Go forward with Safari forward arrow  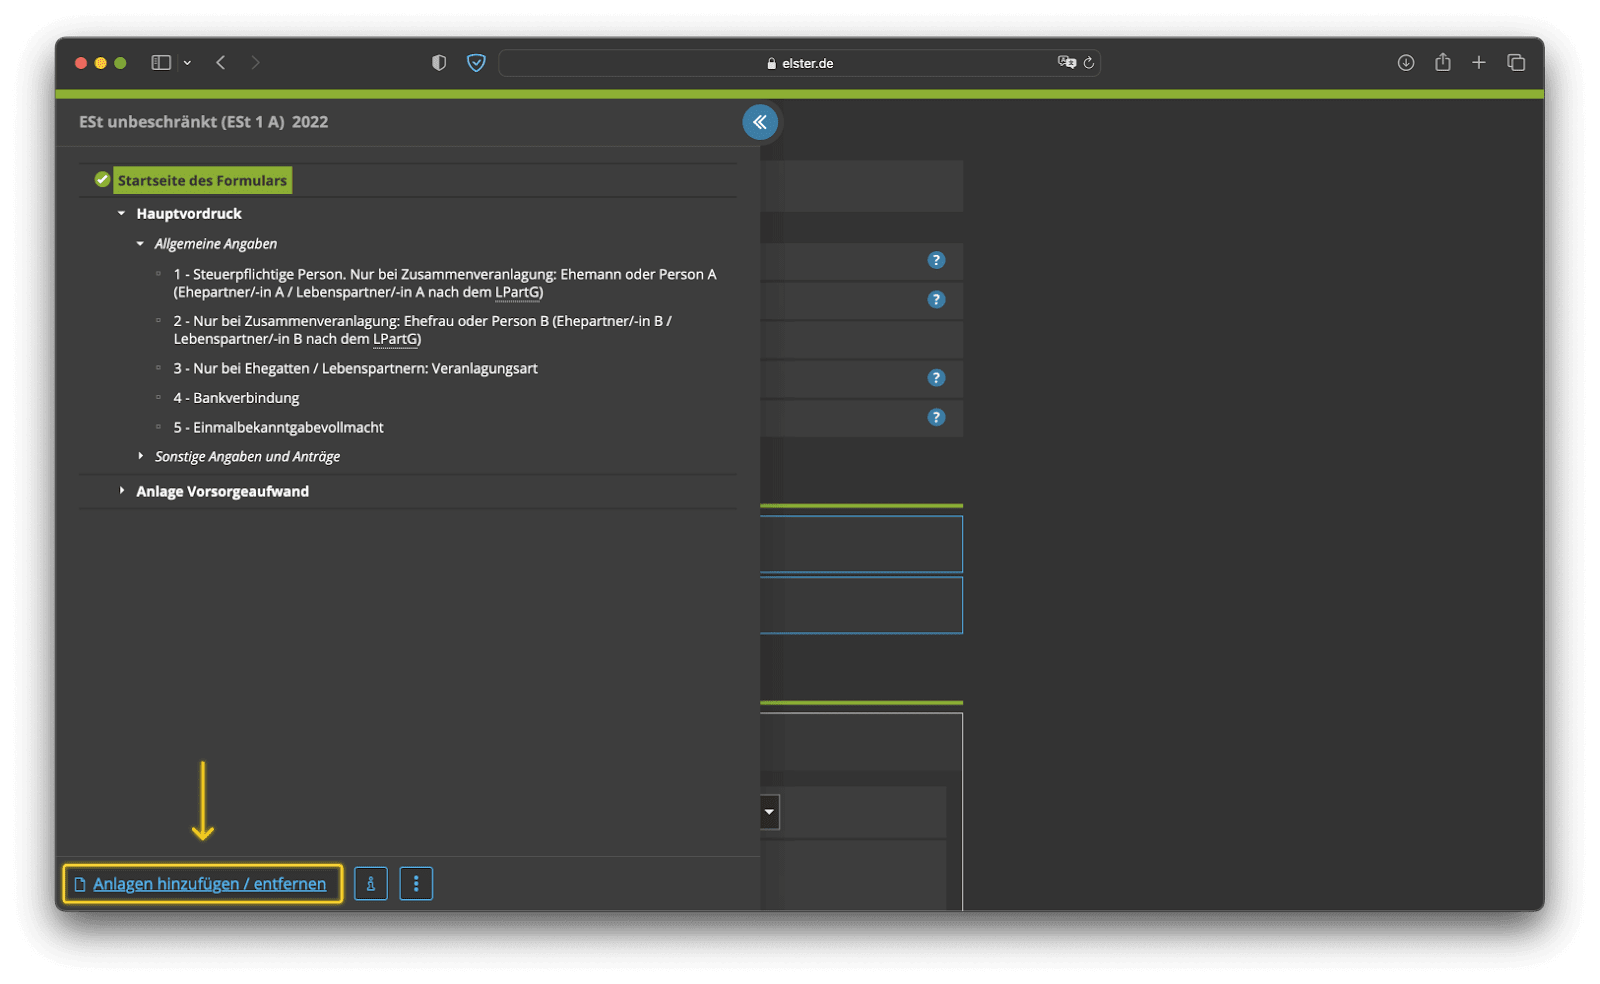pos(255,62)
